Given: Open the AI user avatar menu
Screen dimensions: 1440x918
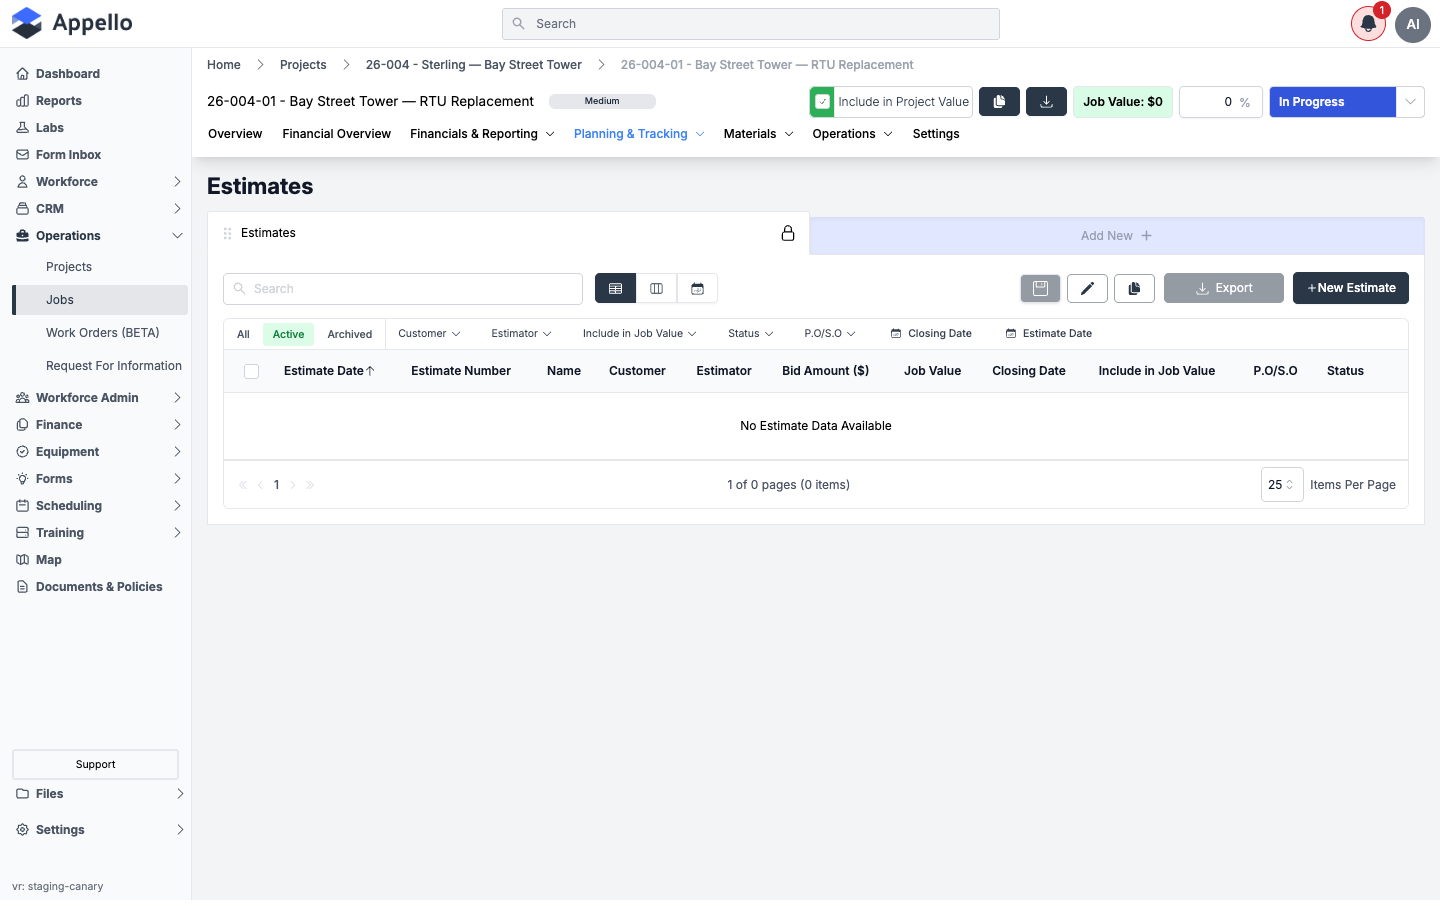Looking at the screenshot, I should point(1413,24).
